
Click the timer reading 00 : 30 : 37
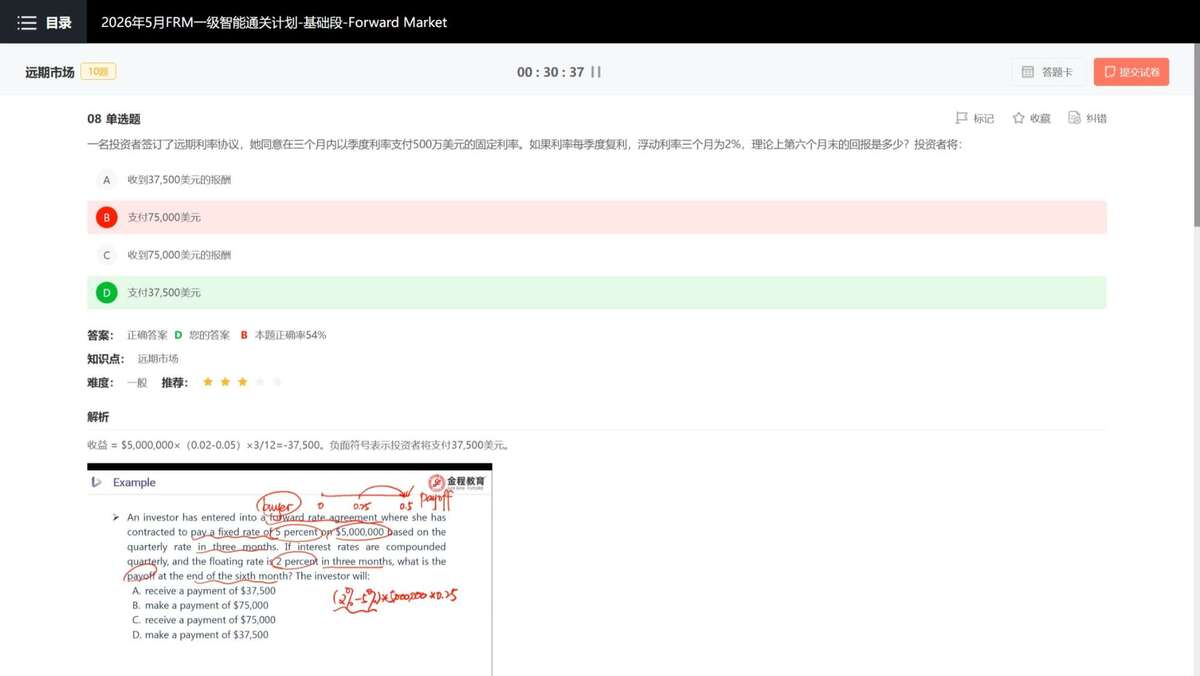tap(550, 72)
